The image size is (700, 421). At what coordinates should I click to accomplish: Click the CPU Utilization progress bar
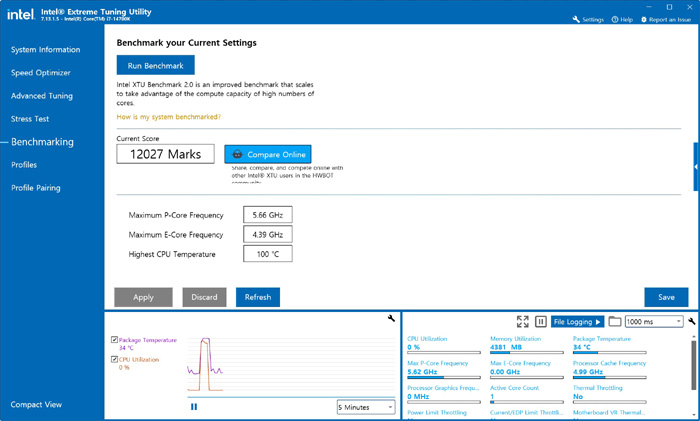[444, 353]
